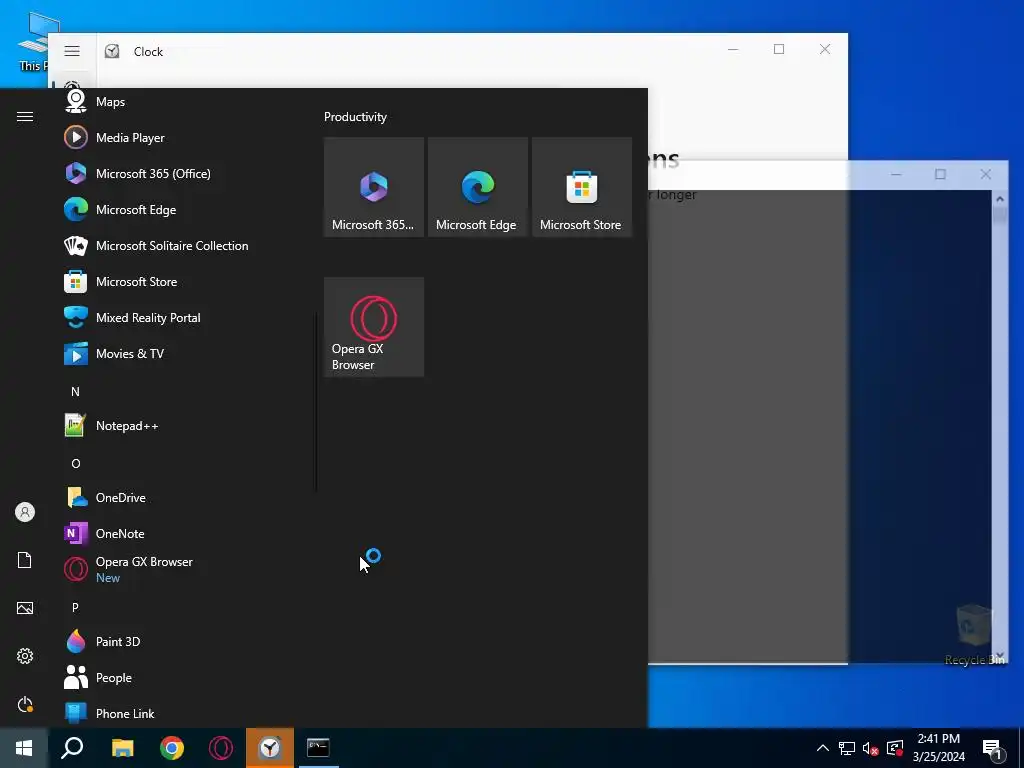
Task: Click the Start app list scrollbar
Action: [317, 400]
